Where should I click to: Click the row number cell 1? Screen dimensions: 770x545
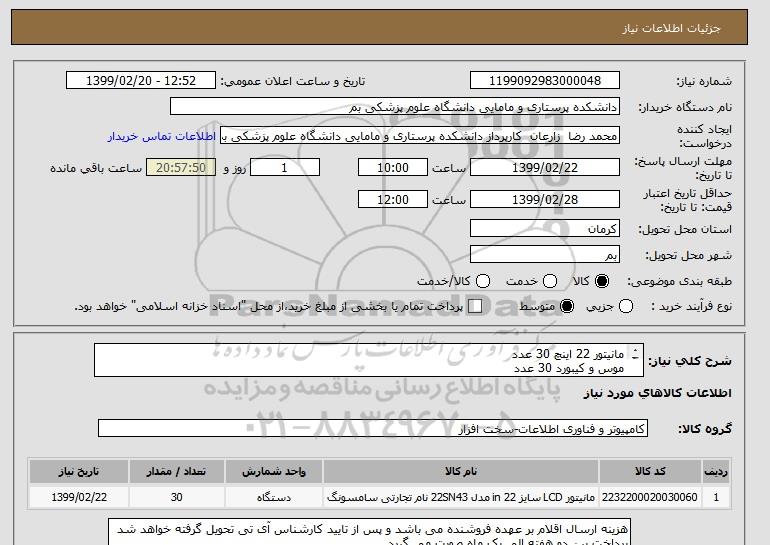click(x=716, y=497)
